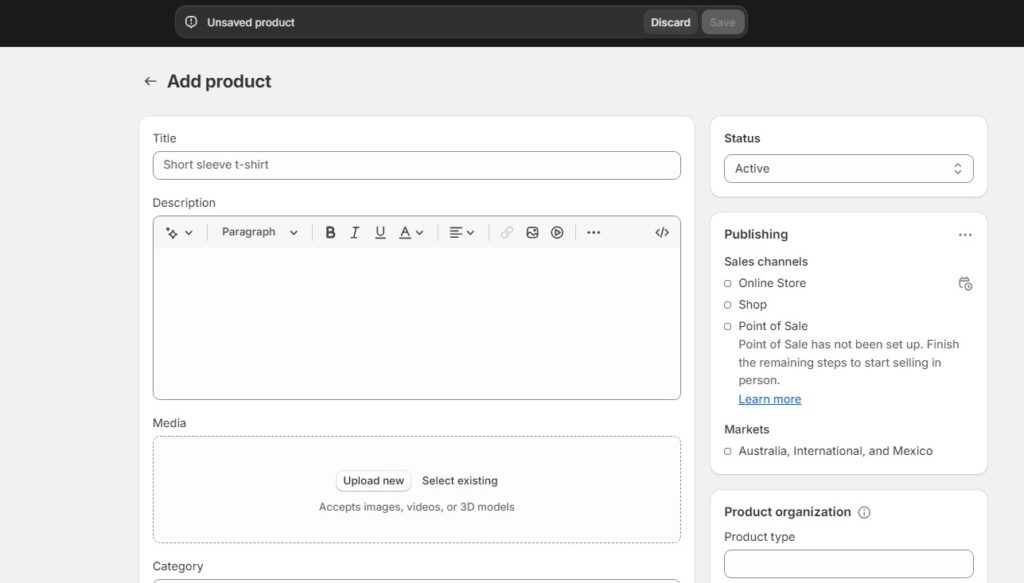Click Product organization info icon
This screenshot has width=1024, height=583.
point(864,512)
